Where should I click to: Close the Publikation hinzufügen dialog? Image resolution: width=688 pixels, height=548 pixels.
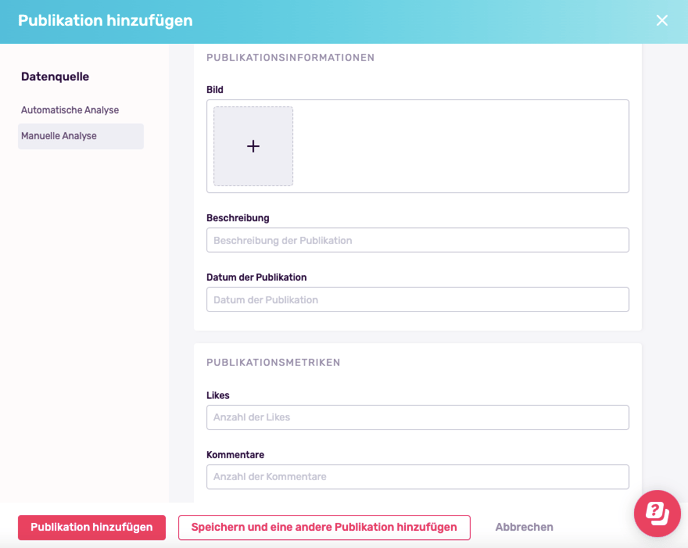pyautogui.click(x=662, y=21)
